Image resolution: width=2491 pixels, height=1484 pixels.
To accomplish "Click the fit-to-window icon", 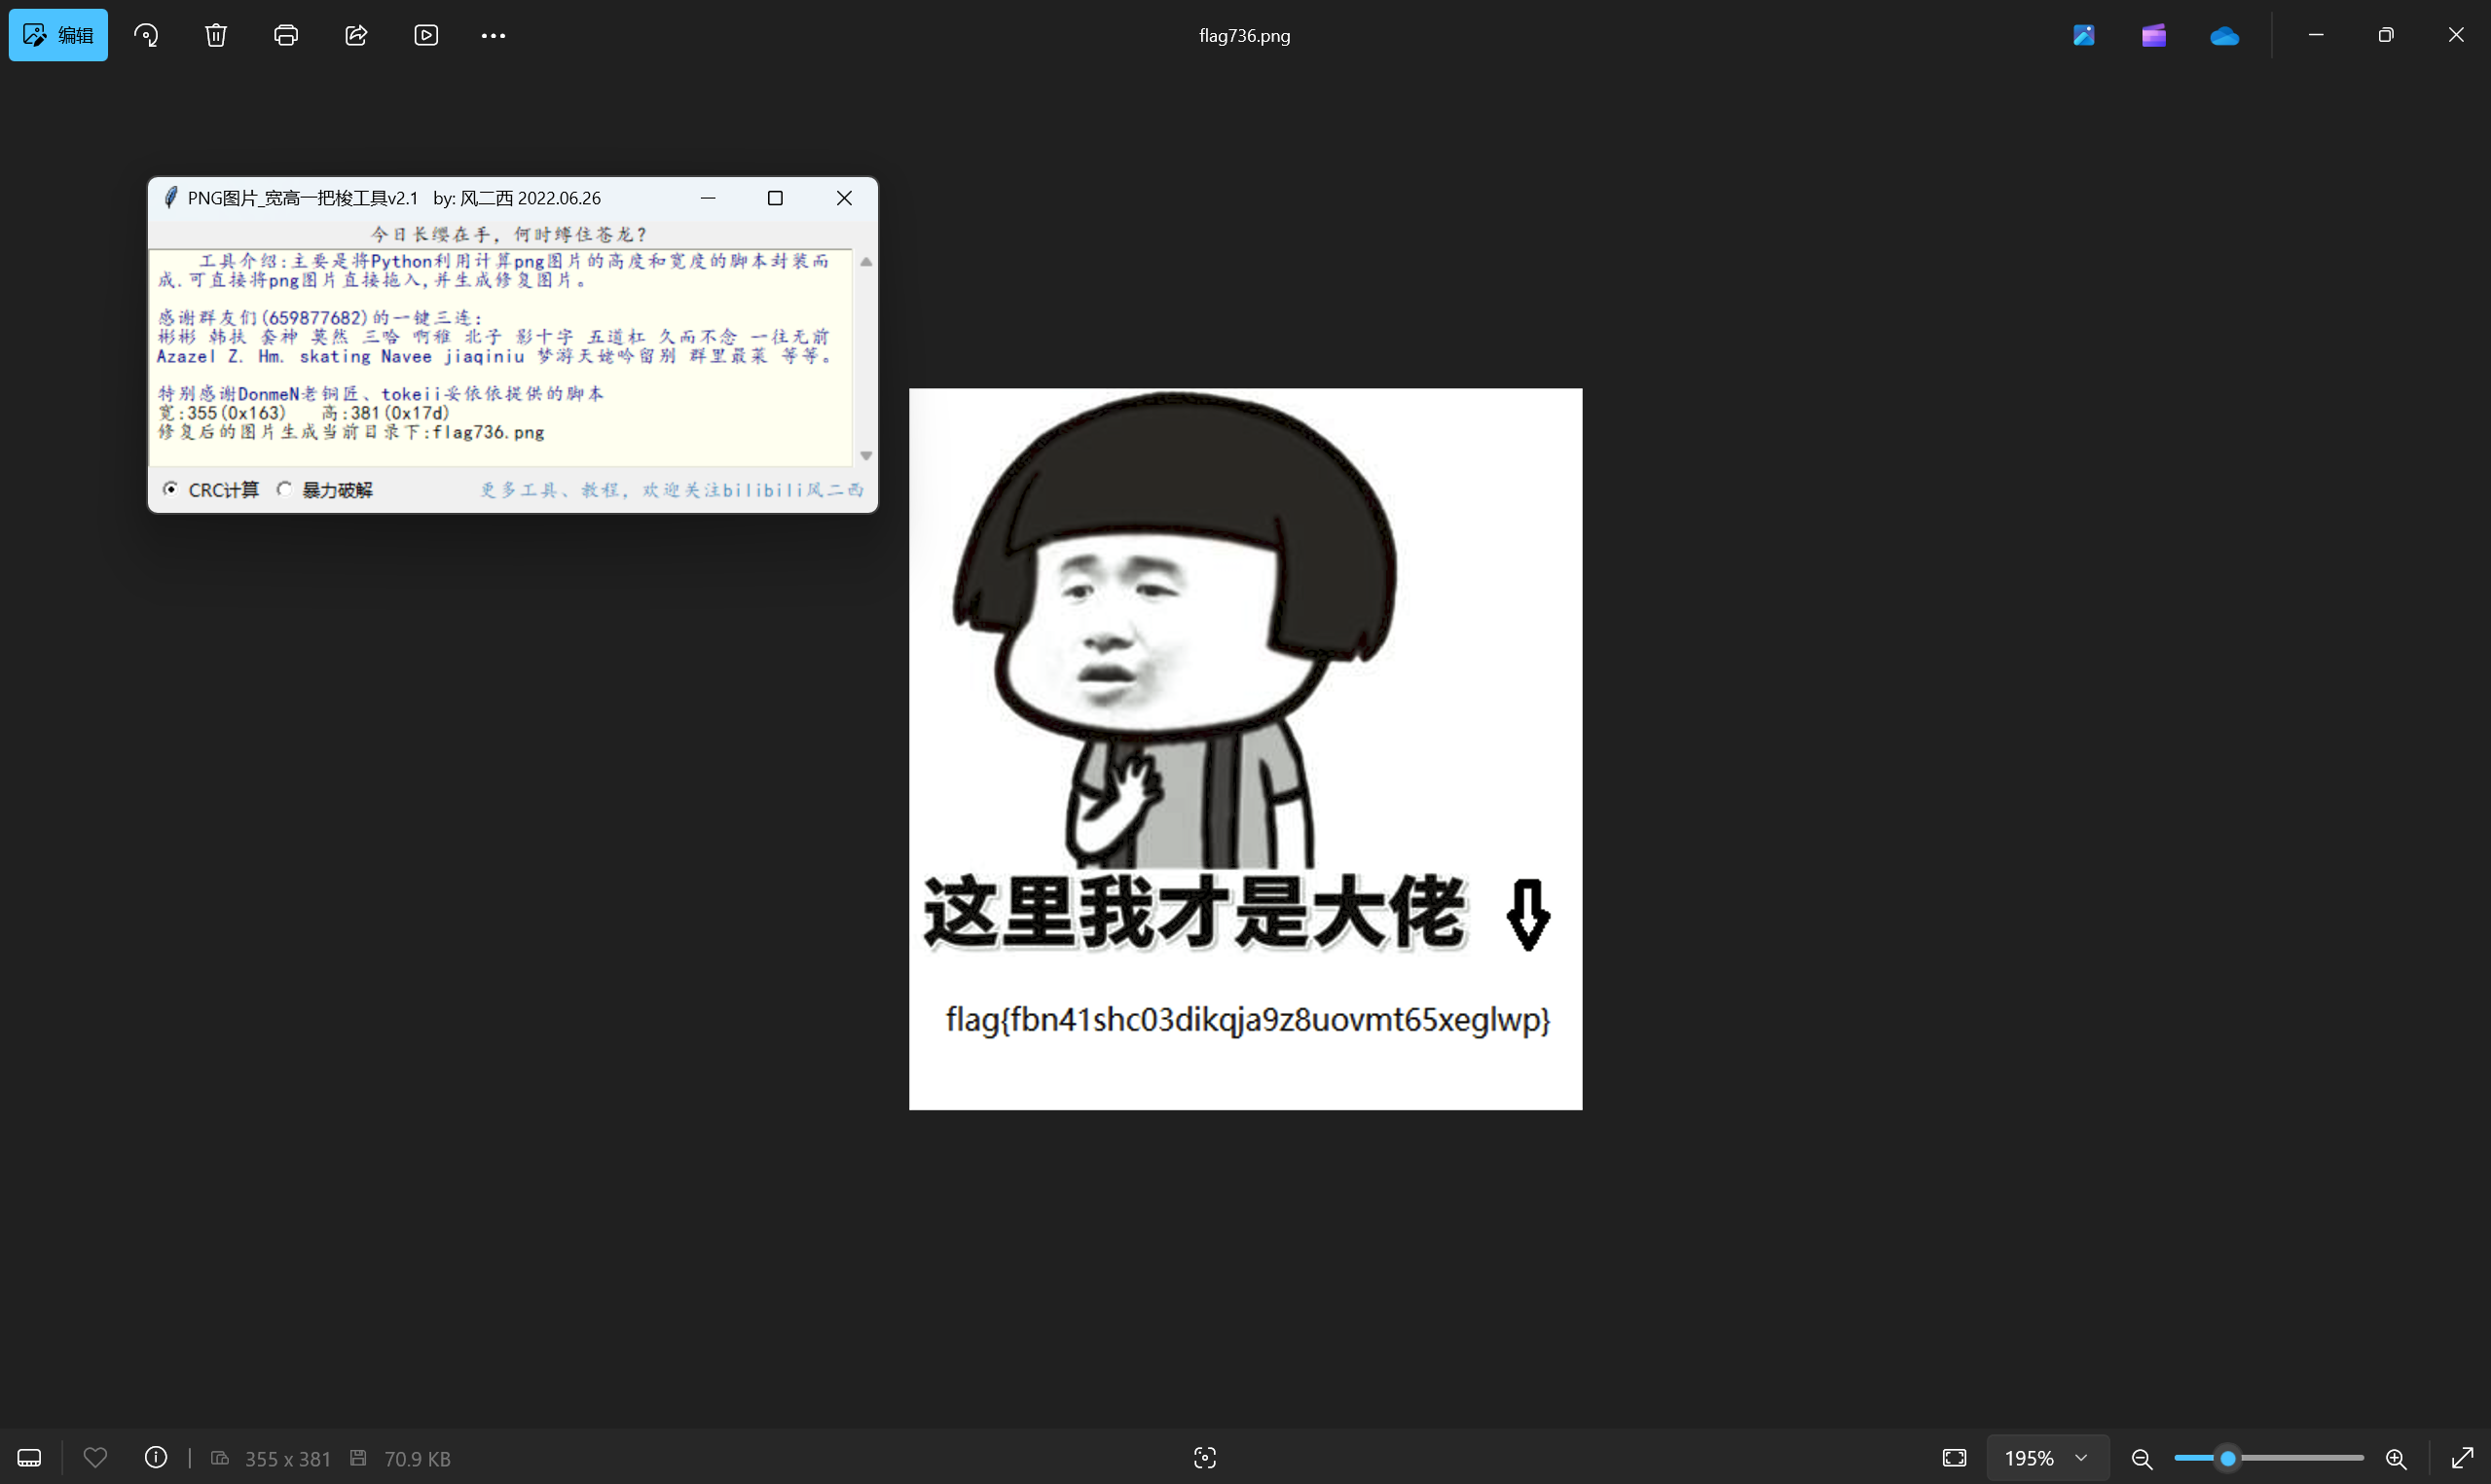I will [x=1954, y=1458].
